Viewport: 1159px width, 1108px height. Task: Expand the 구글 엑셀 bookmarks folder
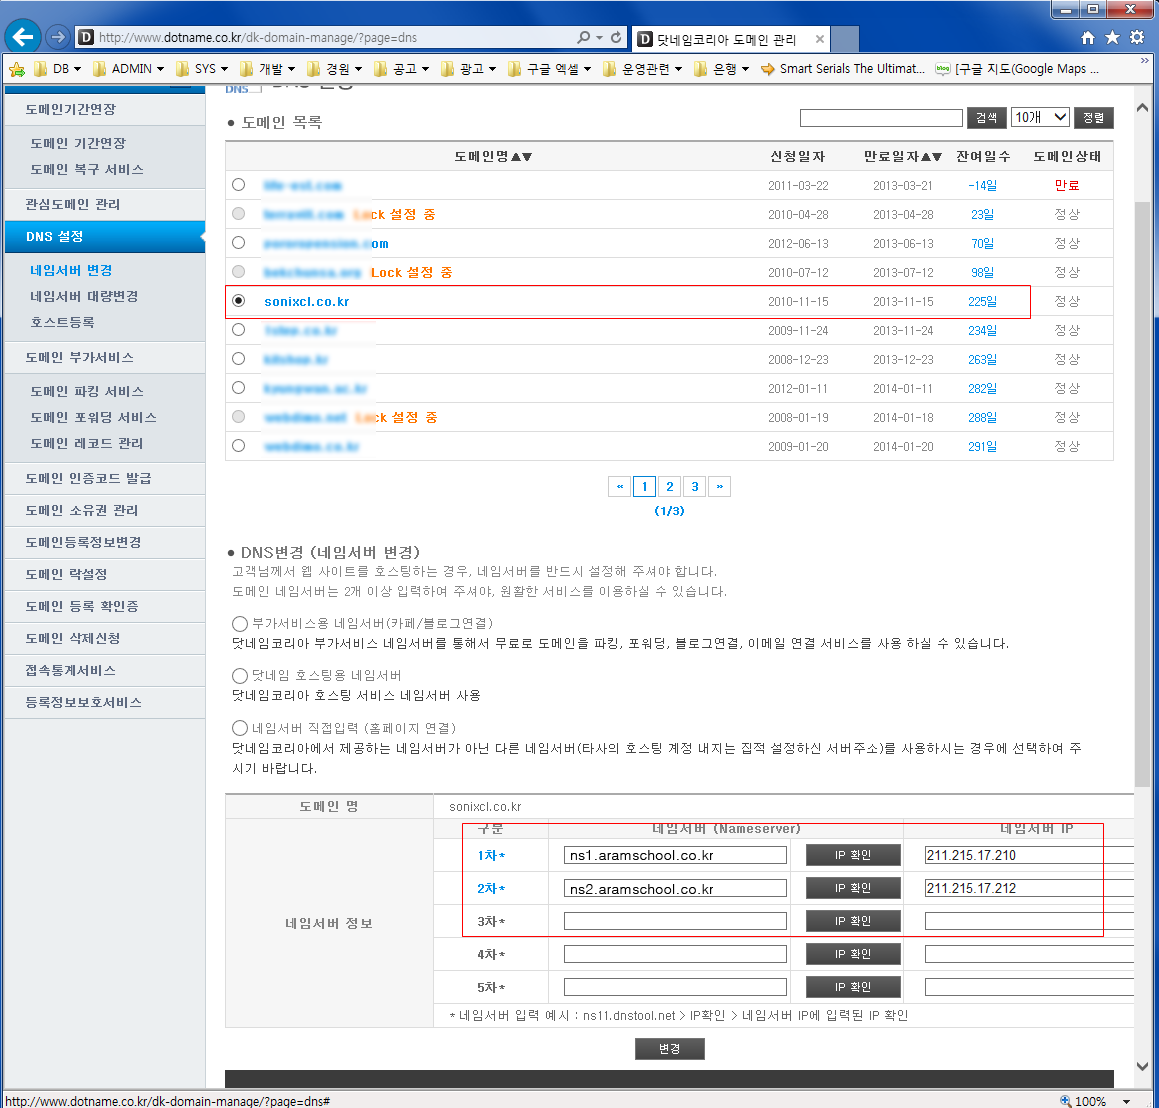coord(550,69)
